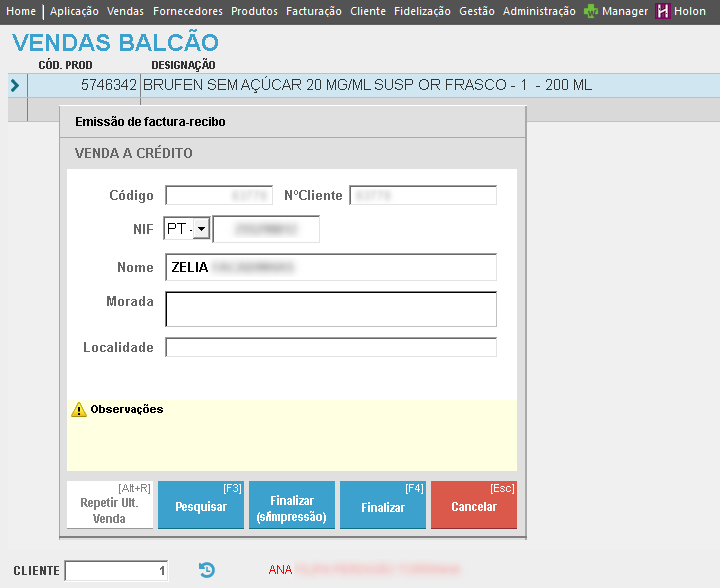The width and height of the screenshot is (720, 588).
Task: Open the Produtos menu
Action: tap(254, 12)
